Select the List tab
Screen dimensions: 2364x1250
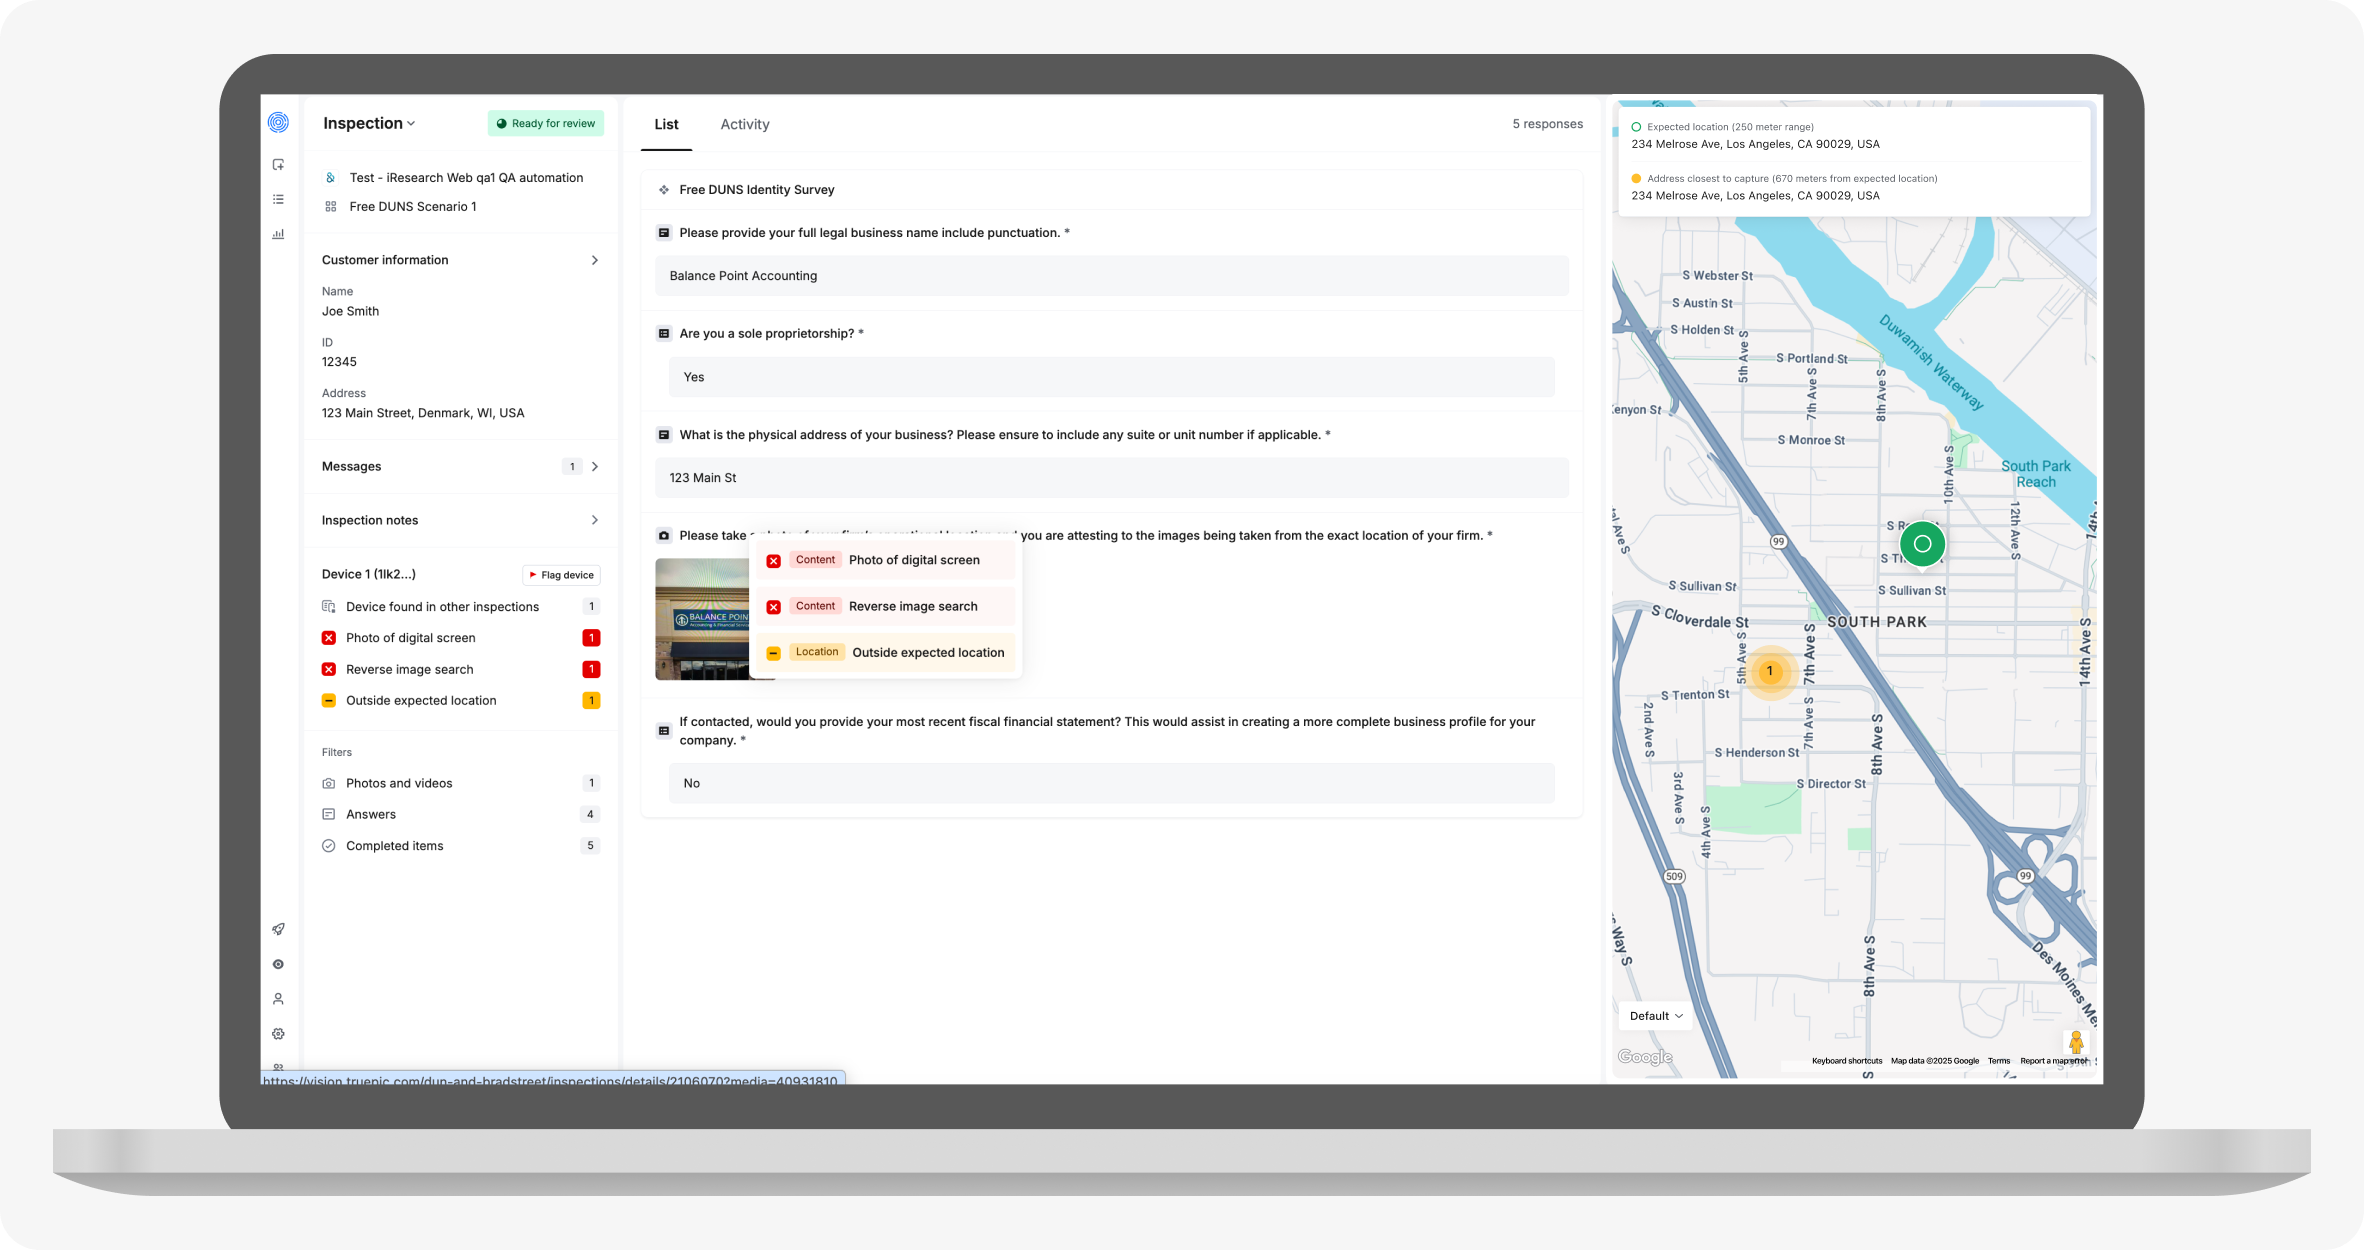point(666,124)
